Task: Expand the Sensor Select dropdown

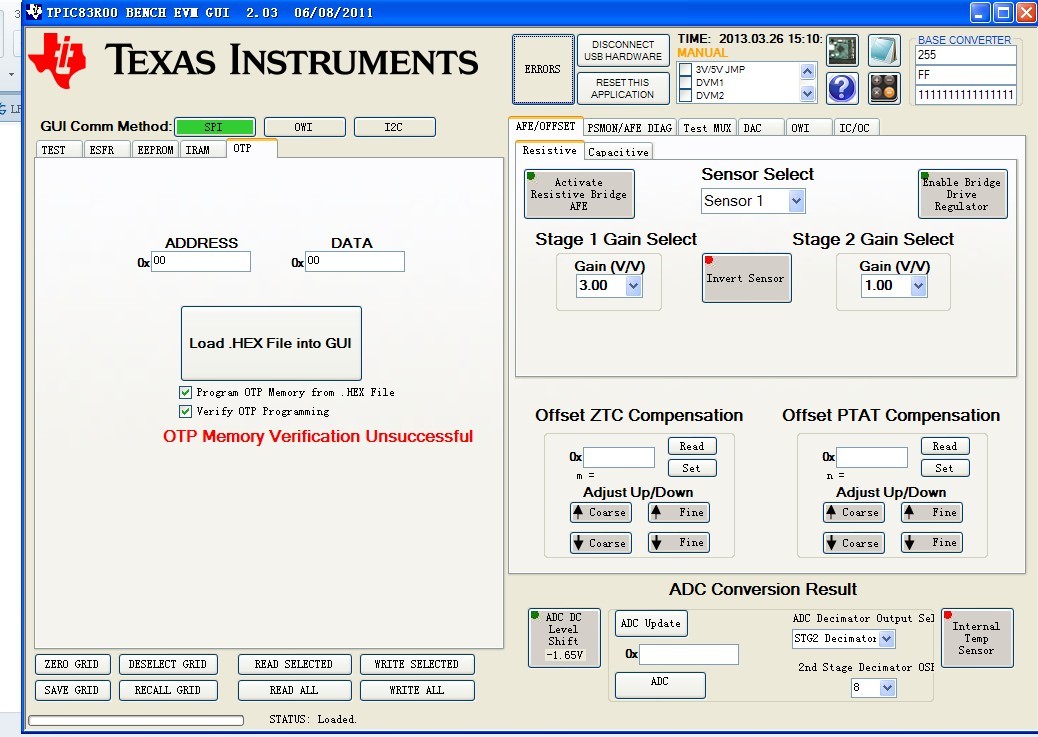Action: pos(796,201)
